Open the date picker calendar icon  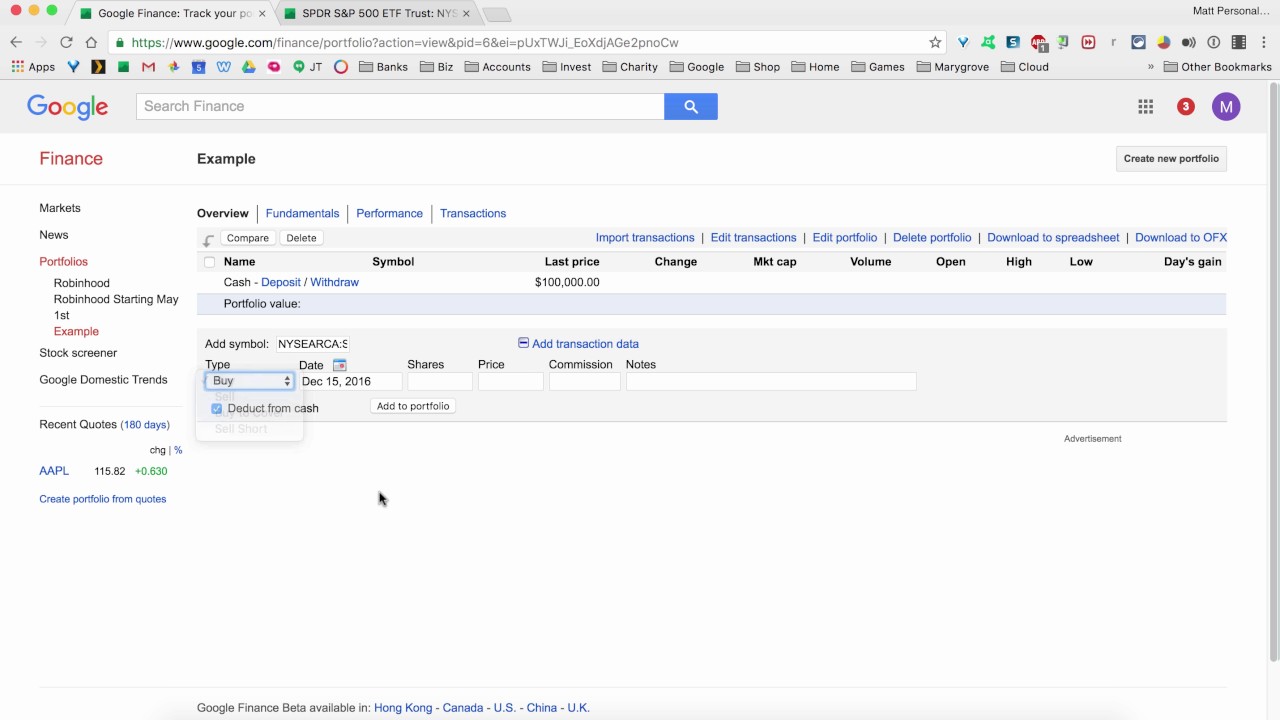click(x=339, y=365)
